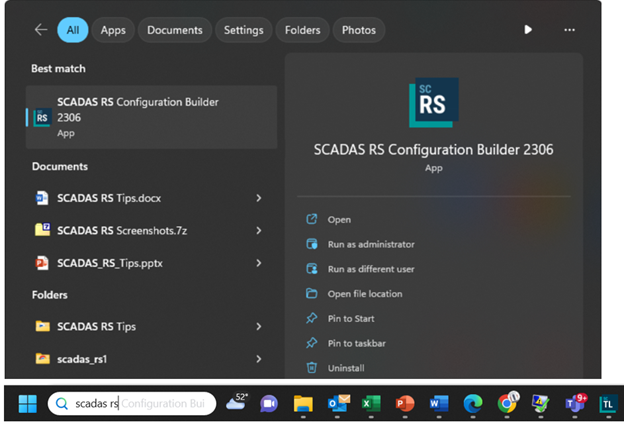Open the video chat app in the taskbar
Image resolution: width=624 pixels, height=424 pixels.
pyautogui.click(x=269, y=404)
